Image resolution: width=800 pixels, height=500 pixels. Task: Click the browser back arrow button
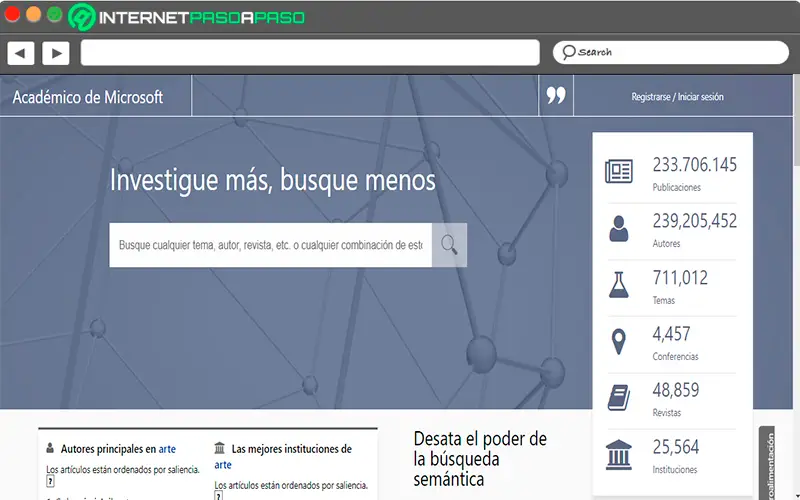[x=20, y=53]
